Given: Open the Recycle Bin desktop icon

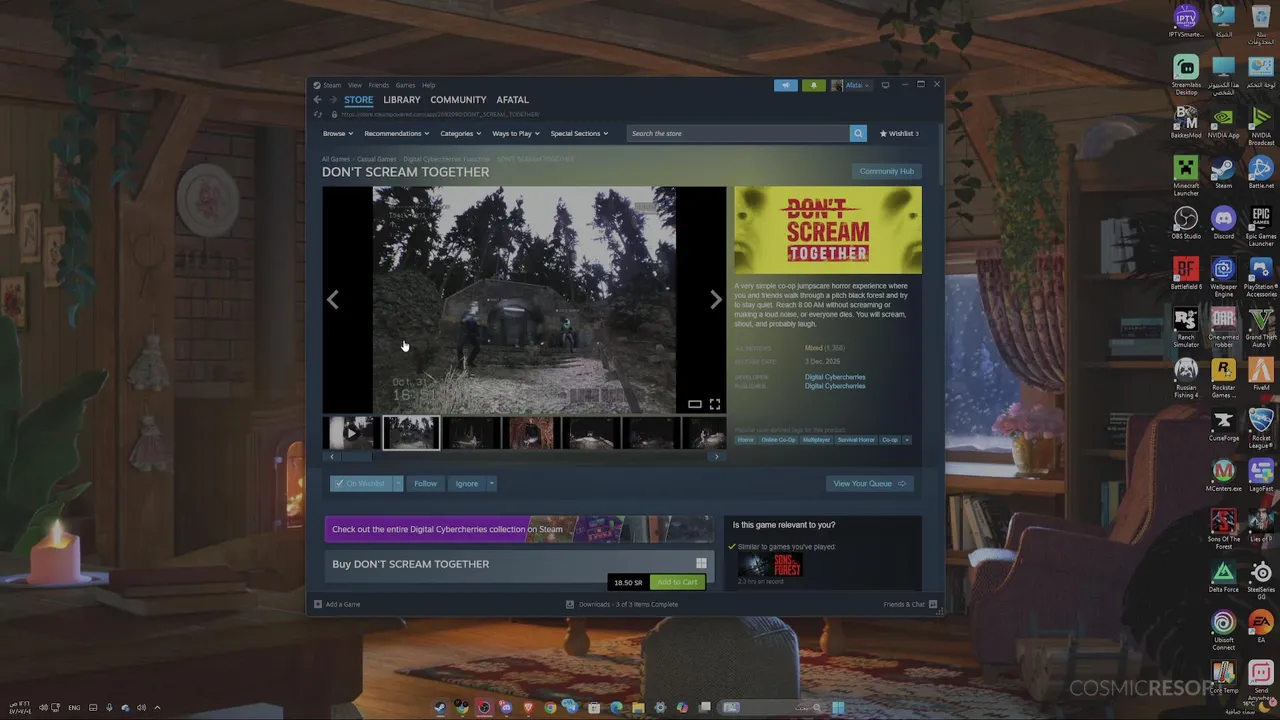Looking at the screenshot, I should tap(1261, 26).
